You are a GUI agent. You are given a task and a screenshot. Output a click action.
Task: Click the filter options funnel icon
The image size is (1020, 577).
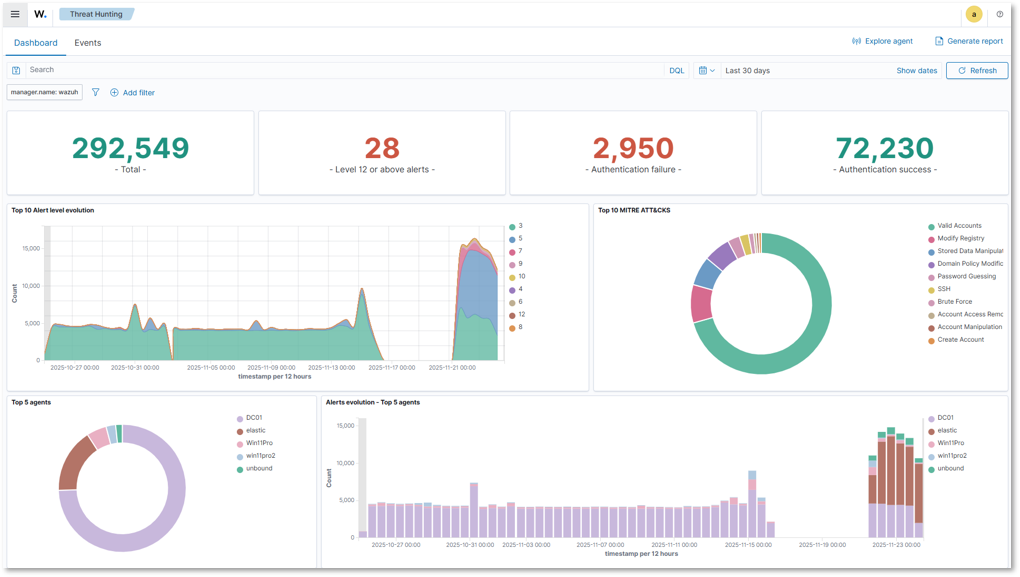click(x=95, y=92)
